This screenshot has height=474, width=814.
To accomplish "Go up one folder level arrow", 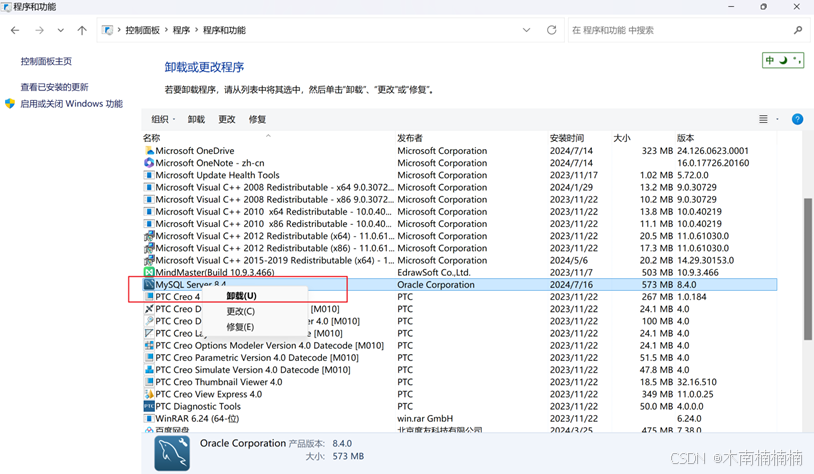I will 82,30.
